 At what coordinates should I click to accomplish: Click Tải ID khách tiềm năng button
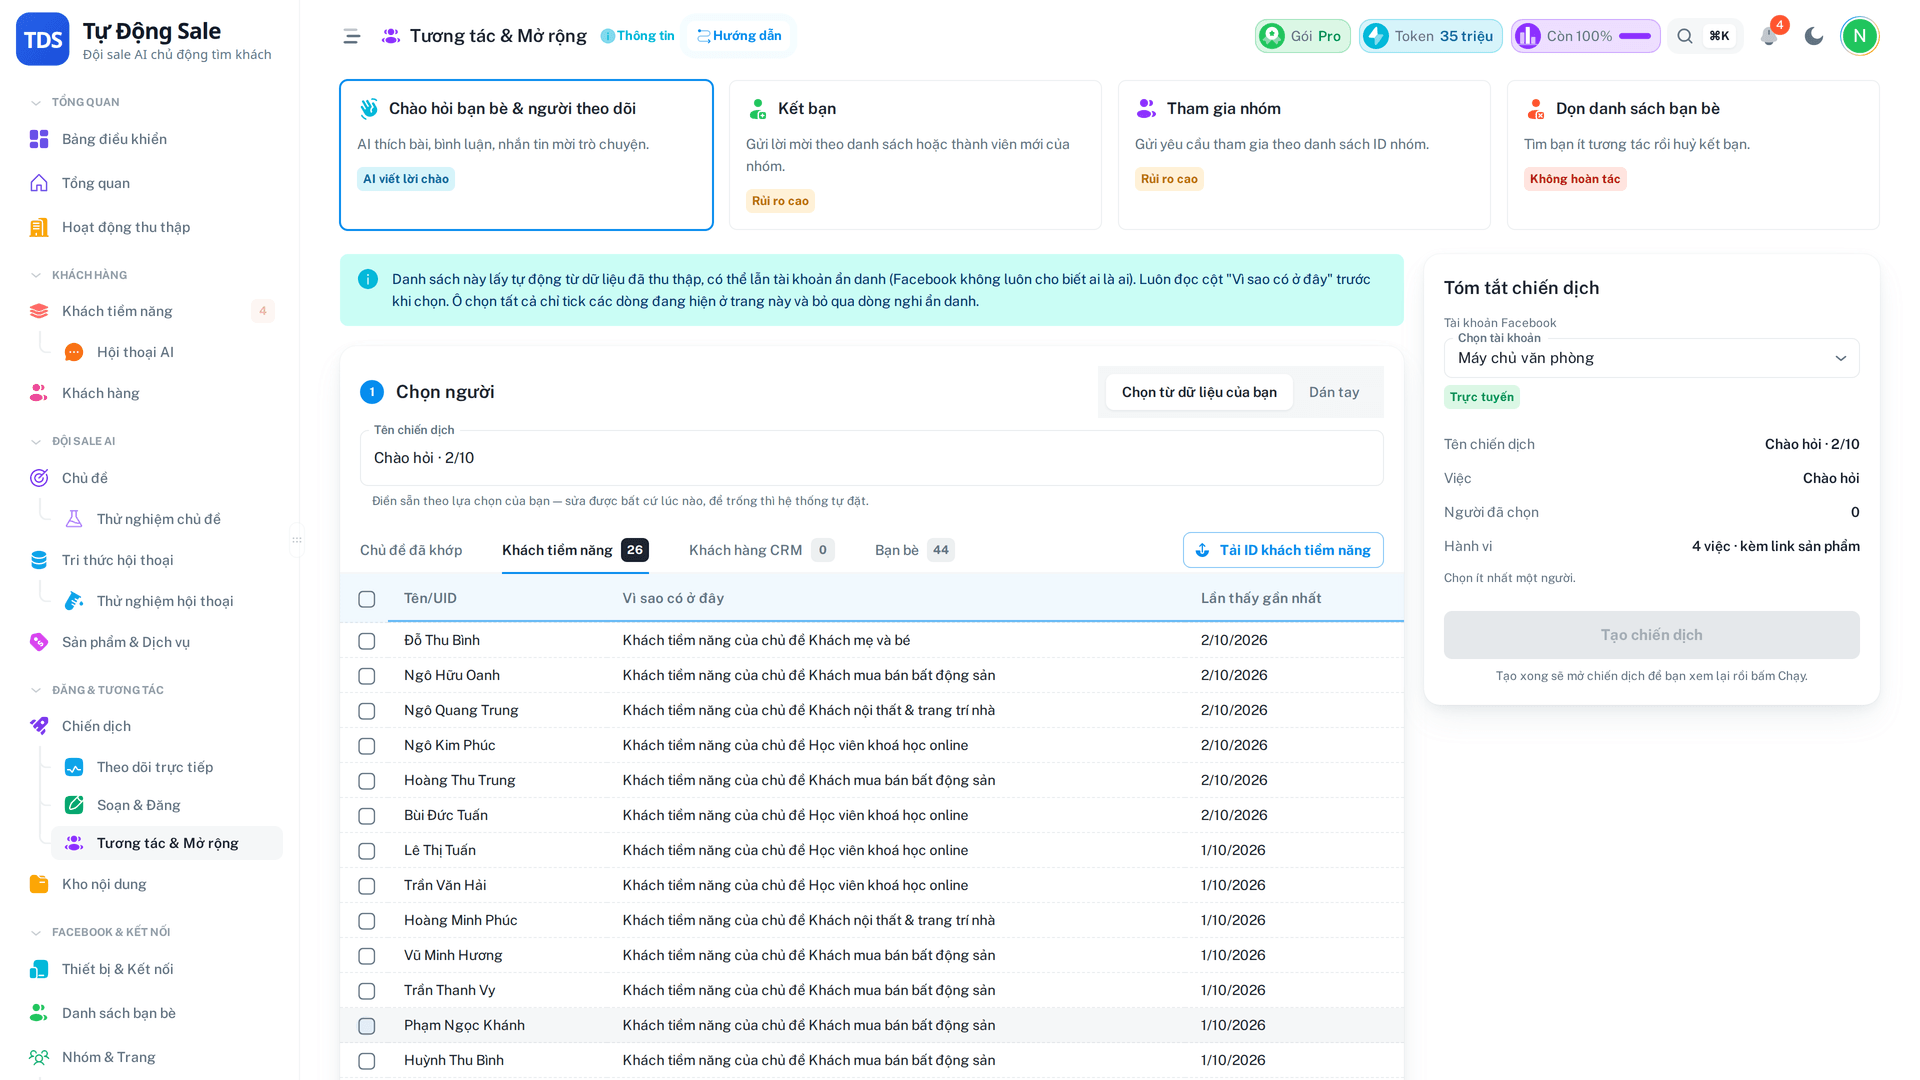(1283, 550)
